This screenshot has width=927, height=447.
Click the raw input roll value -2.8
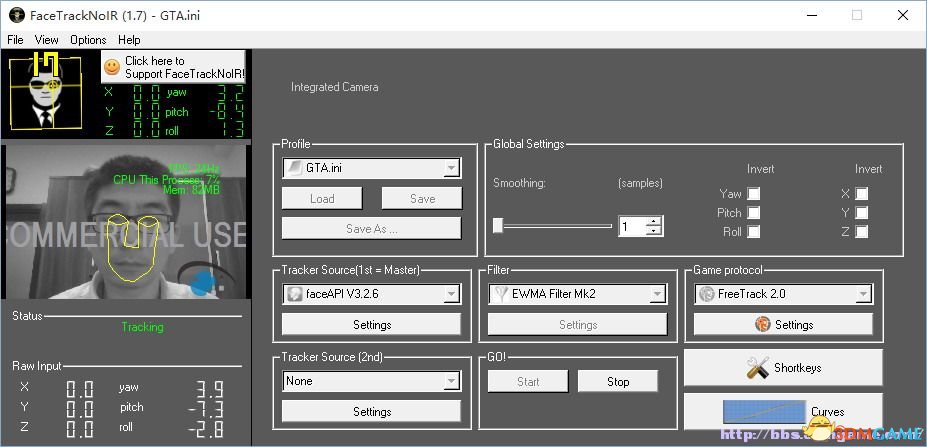point(206,428)
